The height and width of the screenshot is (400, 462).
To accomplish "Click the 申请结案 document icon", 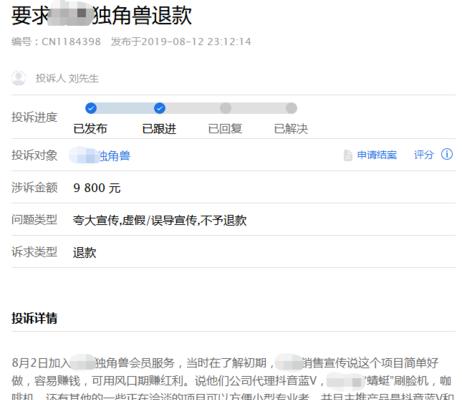I will [x=348, y=155].
